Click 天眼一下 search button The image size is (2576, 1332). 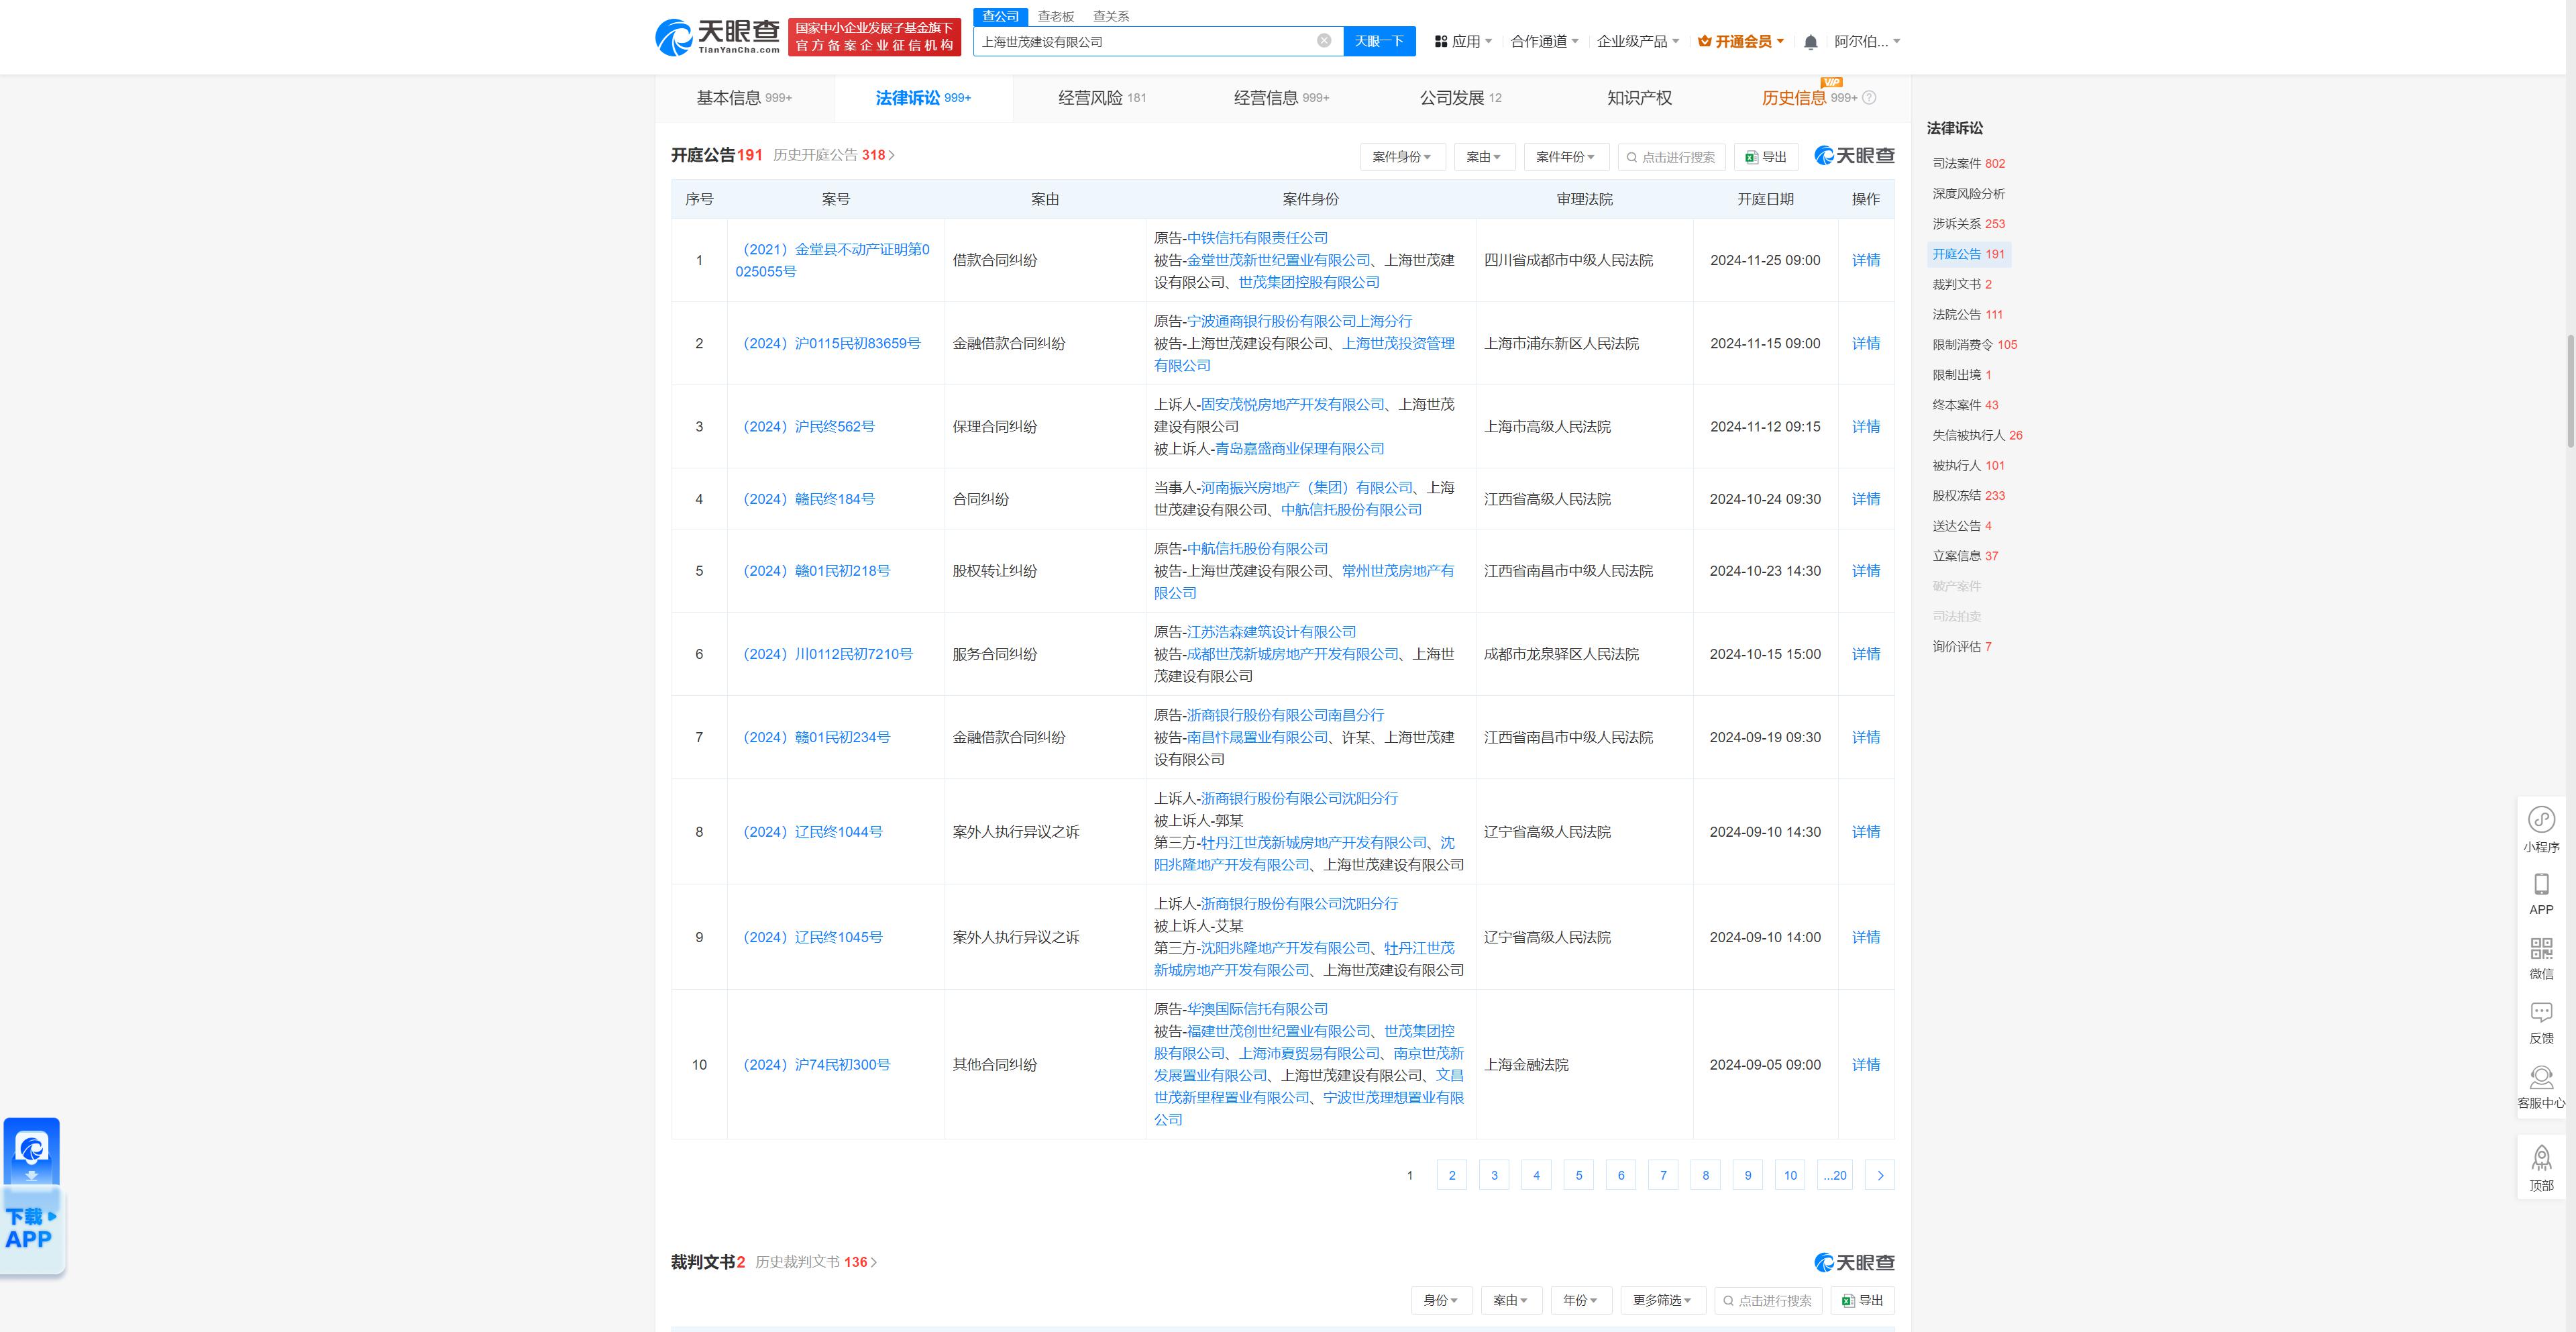point(1379,41)
